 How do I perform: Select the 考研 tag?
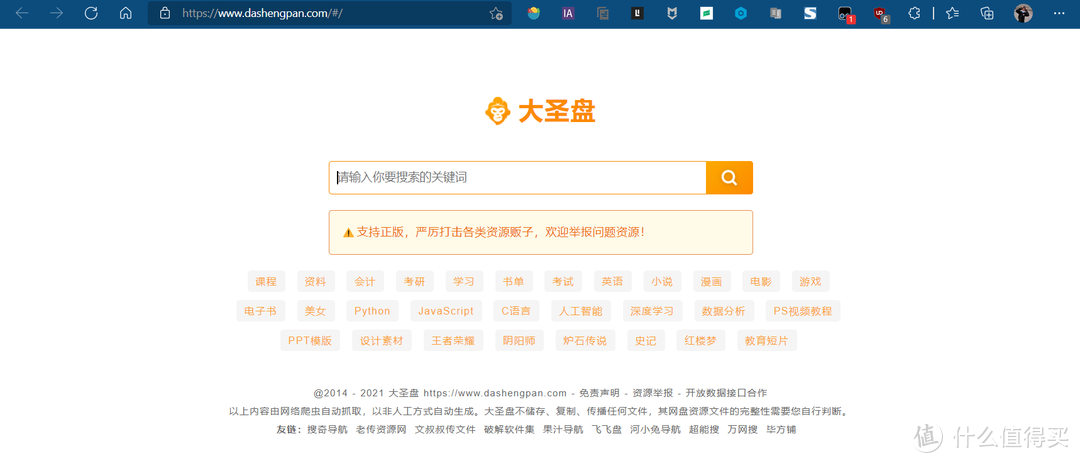tap(415, 281)
